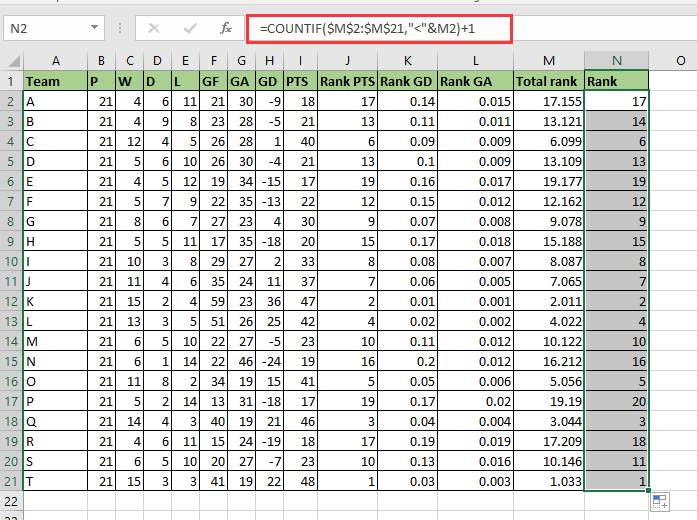Expand the Name Box dropdown arrow

tap(94, 29)
